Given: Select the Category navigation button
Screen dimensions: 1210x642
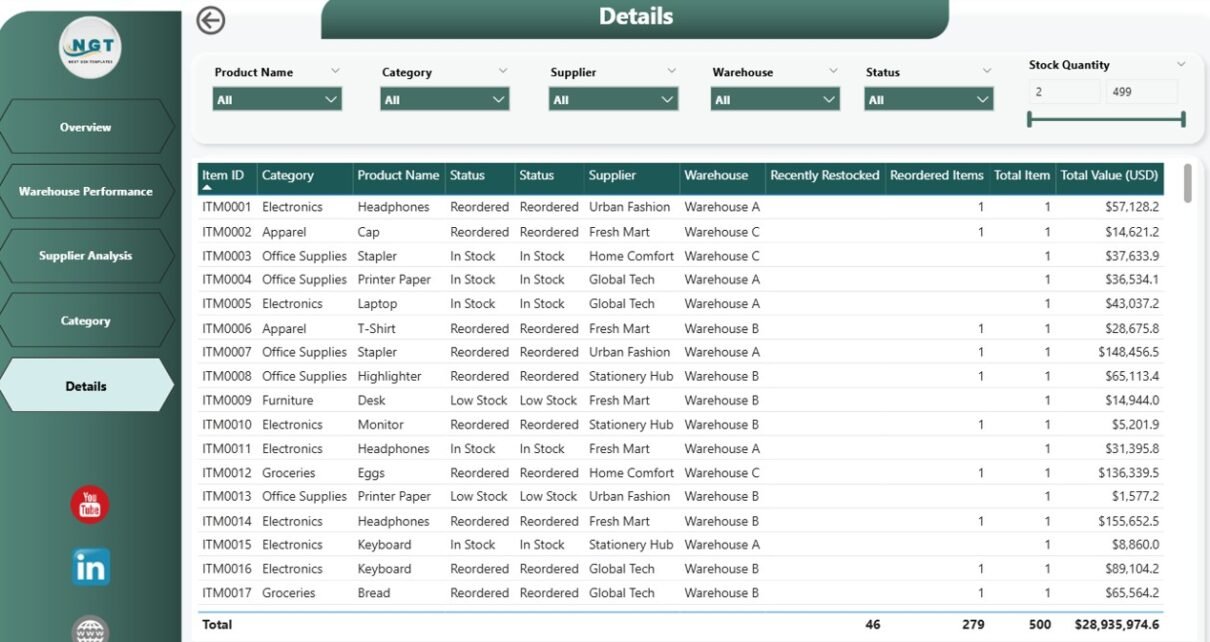Looking at the screenshot, I should tap(88, 320).
